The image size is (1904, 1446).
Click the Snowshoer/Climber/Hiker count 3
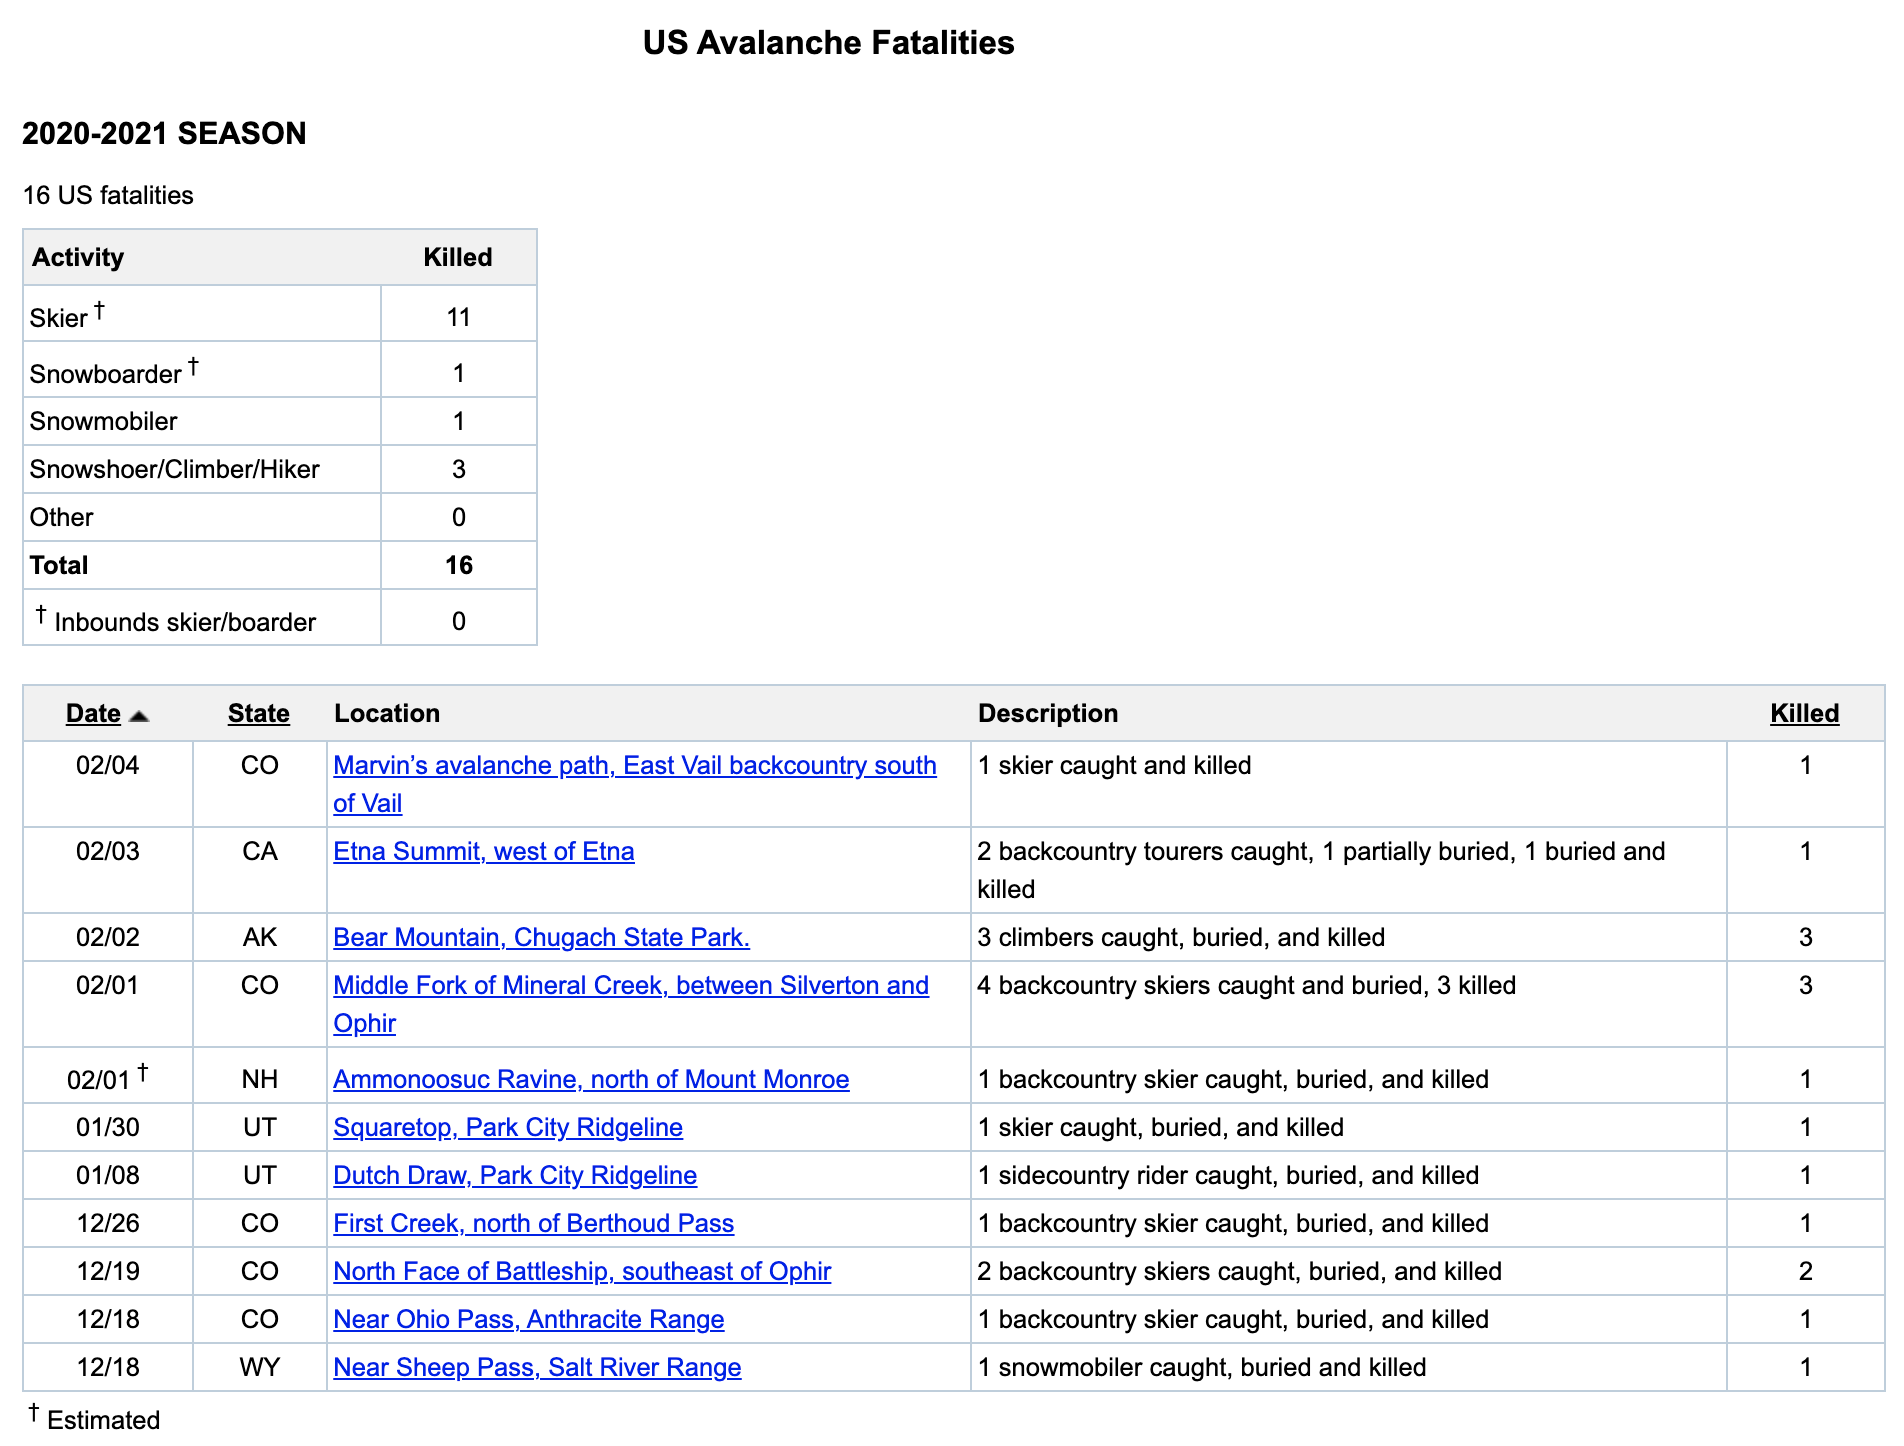click(x=458, y=469)
